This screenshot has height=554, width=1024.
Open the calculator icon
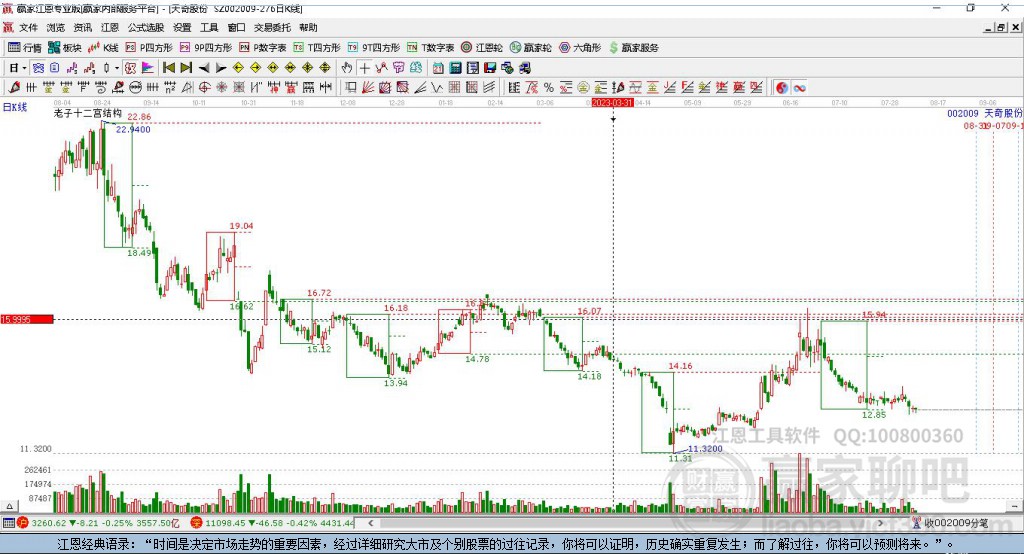point(456,68)
